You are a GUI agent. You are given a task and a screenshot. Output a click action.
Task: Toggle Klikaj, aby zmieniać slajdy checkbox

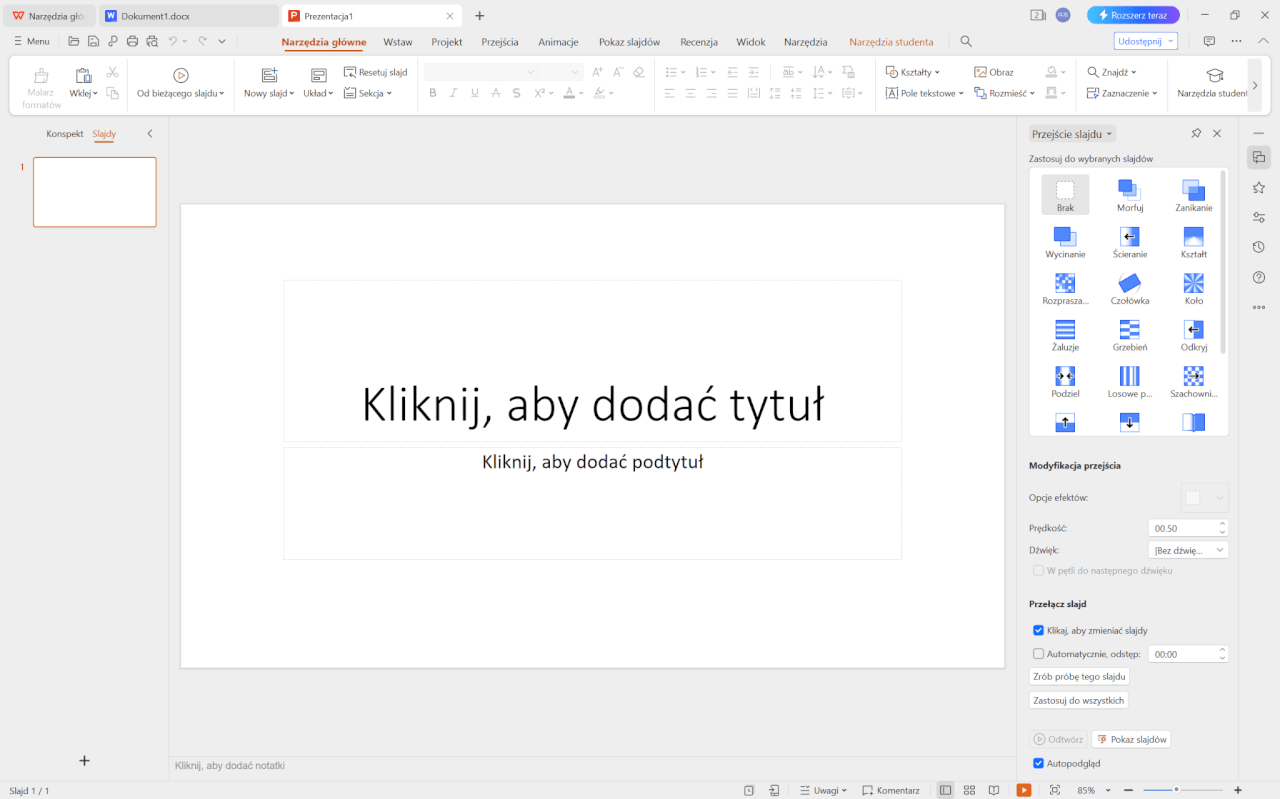click(1038, 630)
